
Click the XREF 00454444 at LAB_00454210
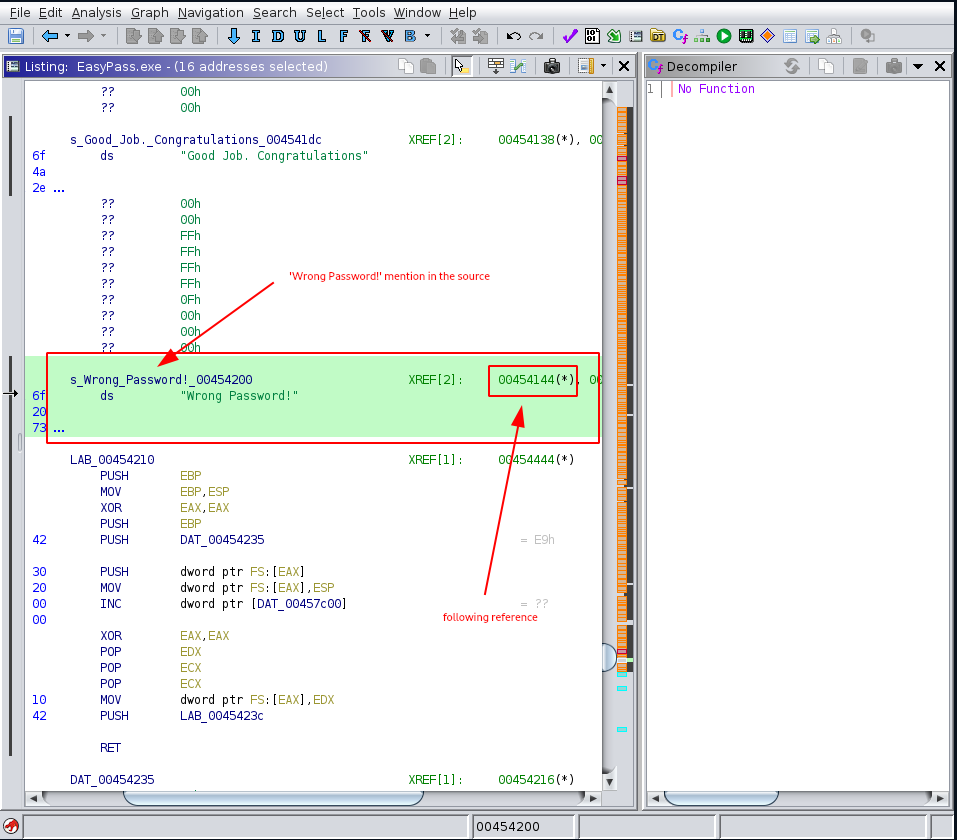pos(528,459)
